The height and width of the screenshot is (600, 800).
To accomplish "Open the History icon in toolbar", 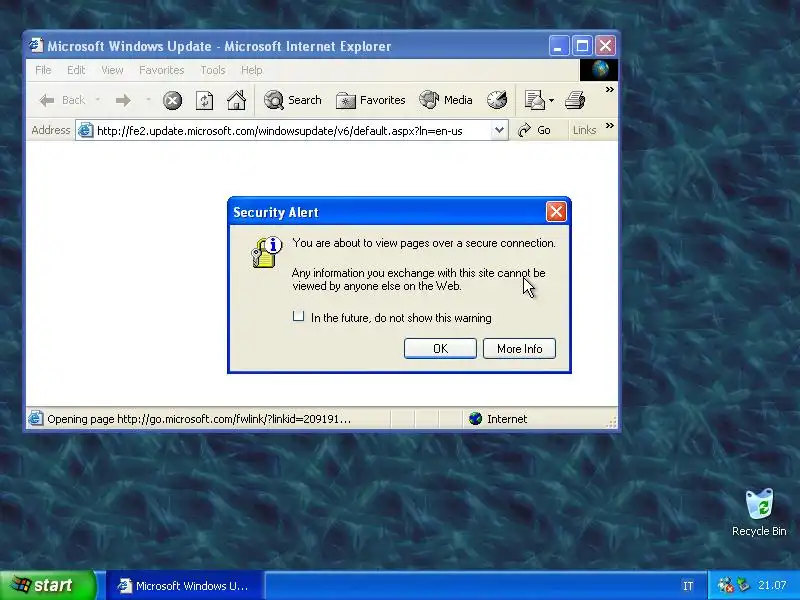I will [x=496, y=100].
